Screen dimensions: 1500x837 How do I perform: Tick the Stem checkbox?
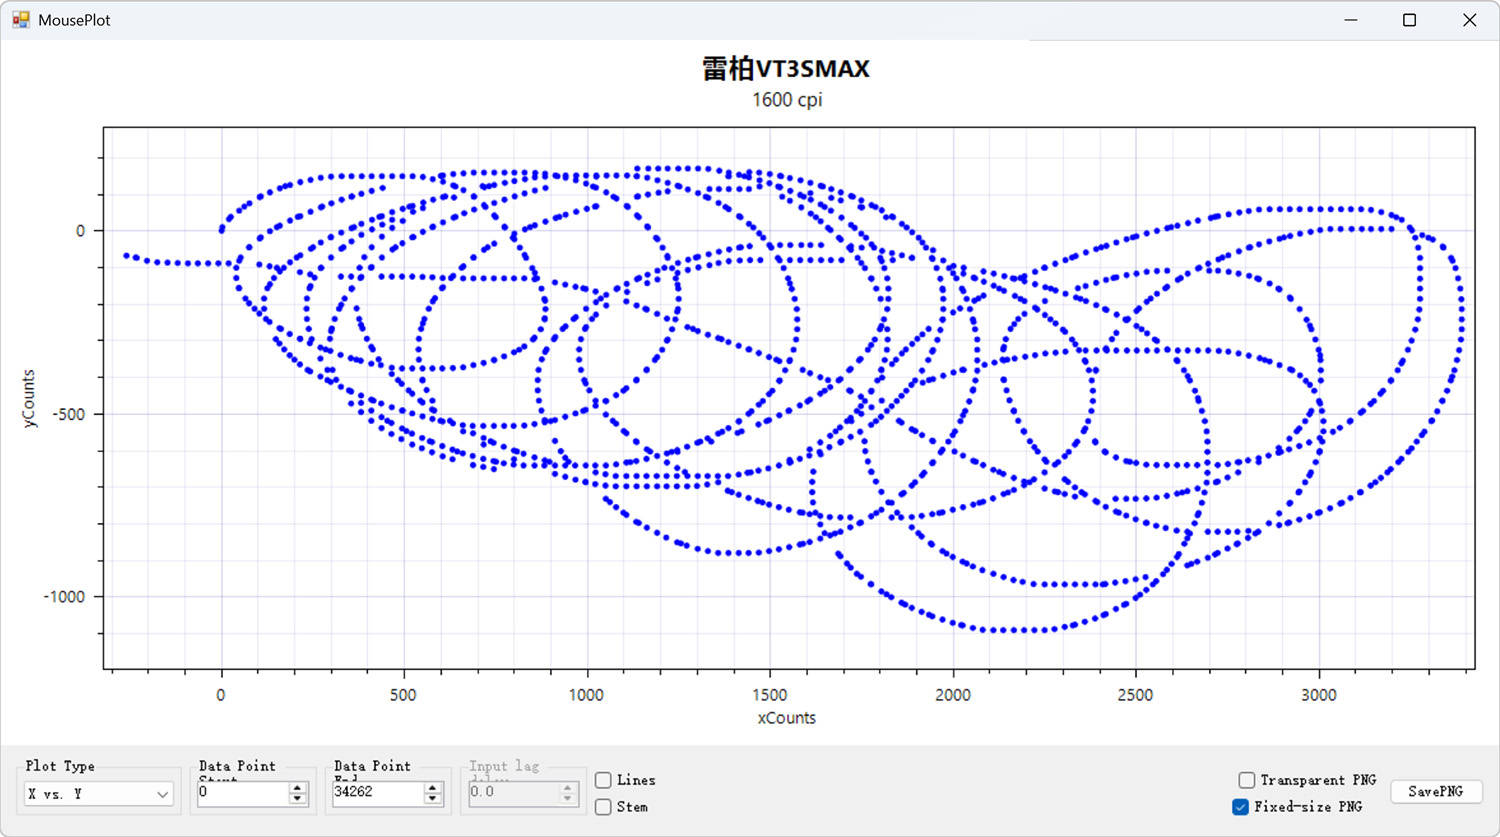click(x=603, y=807)
